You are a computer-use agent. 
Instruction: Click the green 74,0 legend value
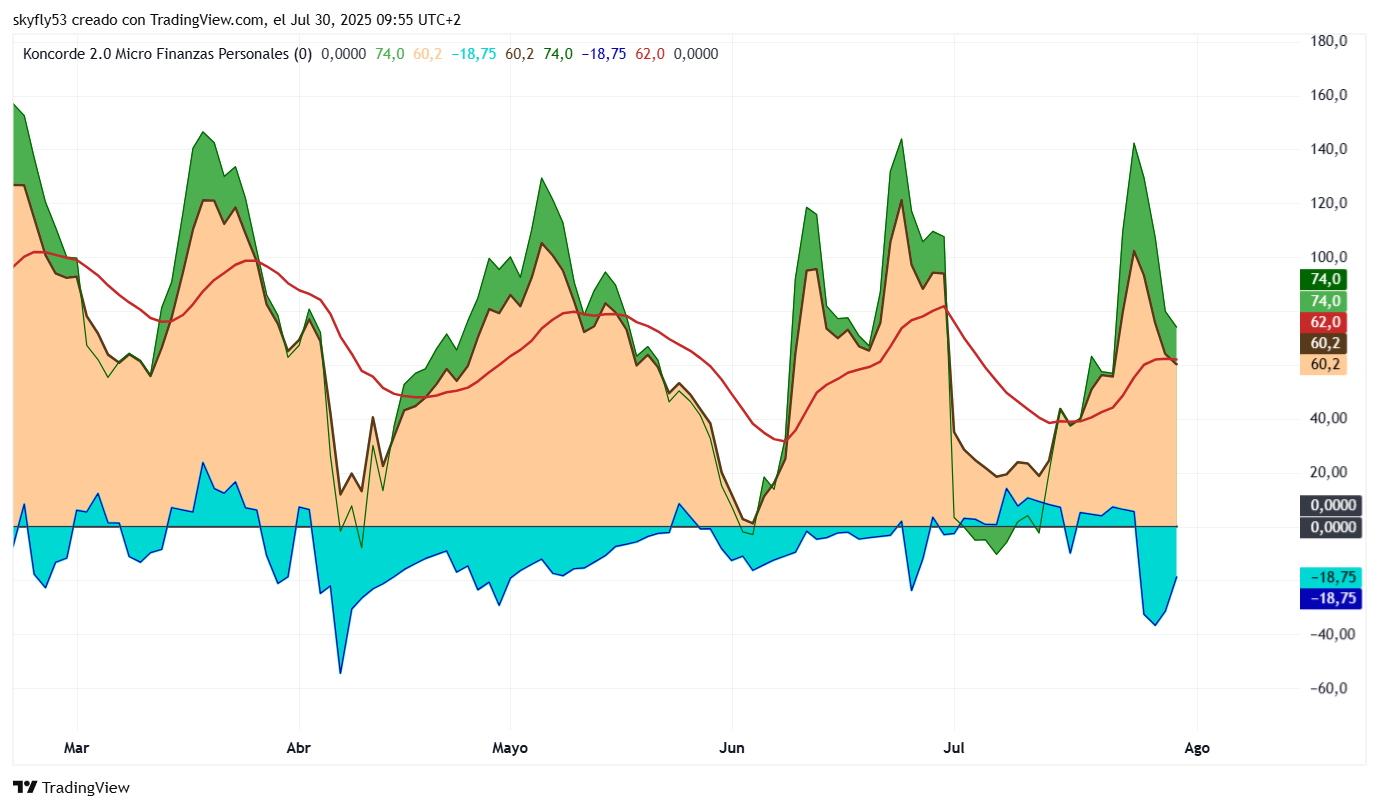(390, 54)
